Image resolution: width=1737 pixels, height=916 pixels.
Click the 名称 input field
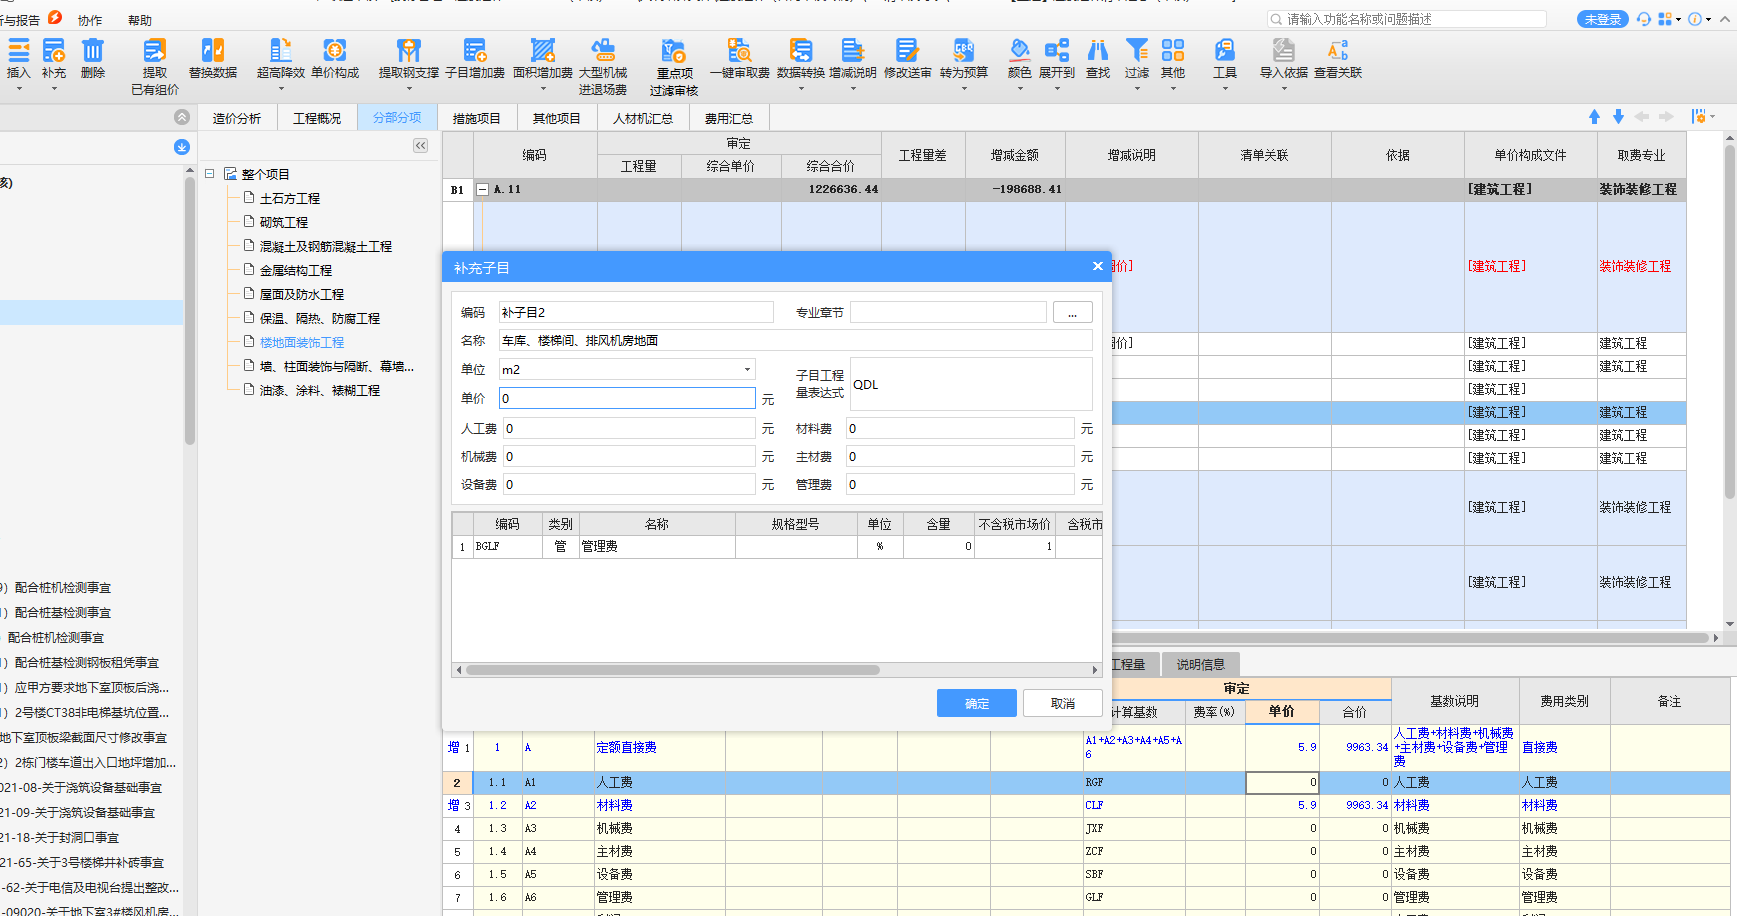click(x=796, y=341)
